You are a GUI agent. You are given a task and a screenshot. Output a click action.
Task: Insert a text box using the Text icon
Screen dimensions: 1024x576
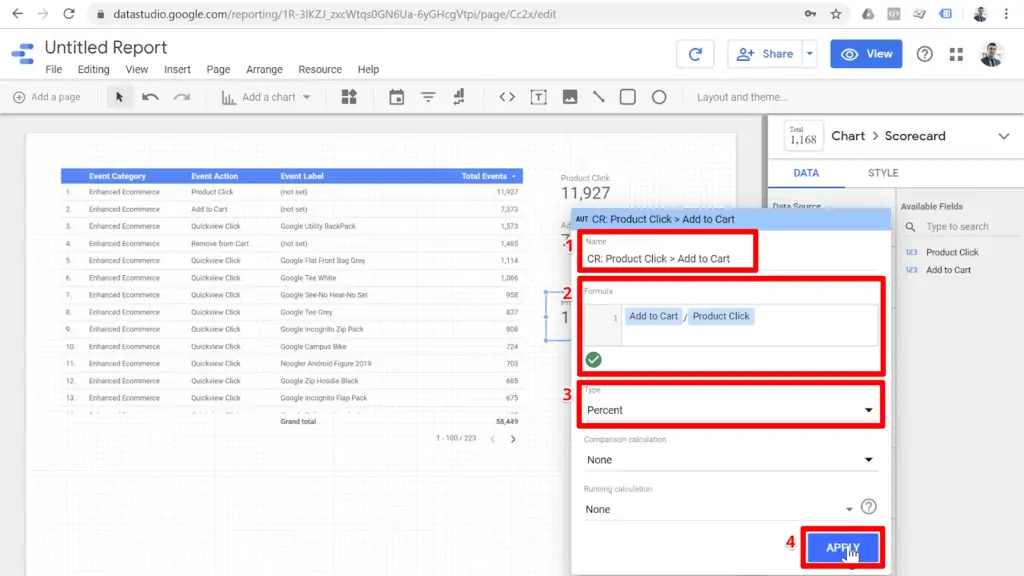[538, 97]
